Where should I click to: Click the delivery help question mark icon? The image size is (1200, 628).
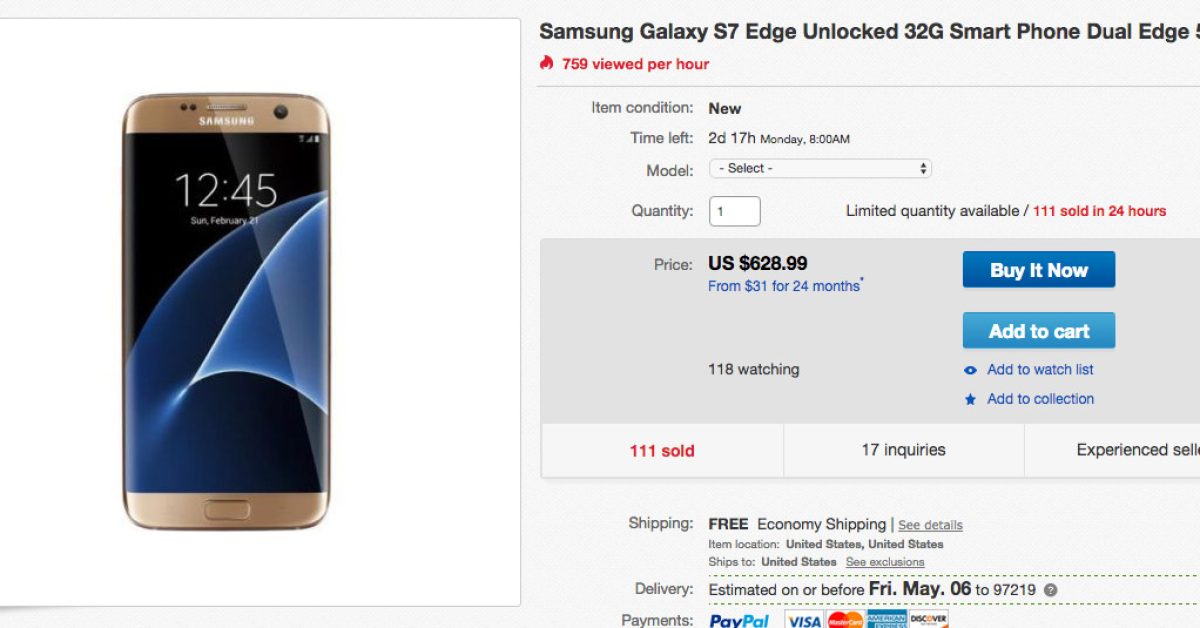(x=1050, y=590)
